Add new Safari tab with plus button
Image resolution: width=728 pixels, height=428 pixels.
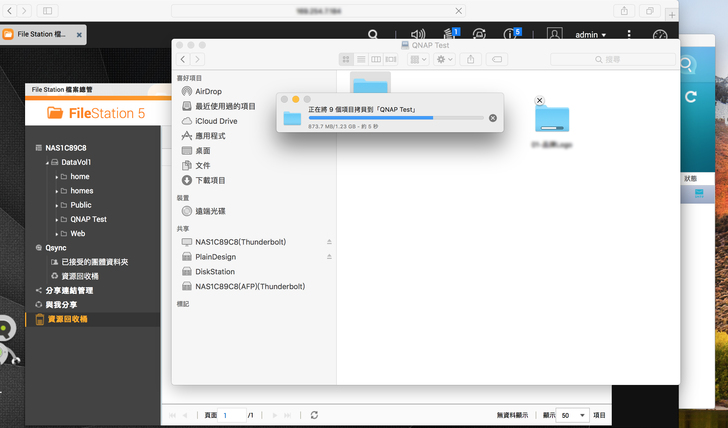[x=672, y=15]
